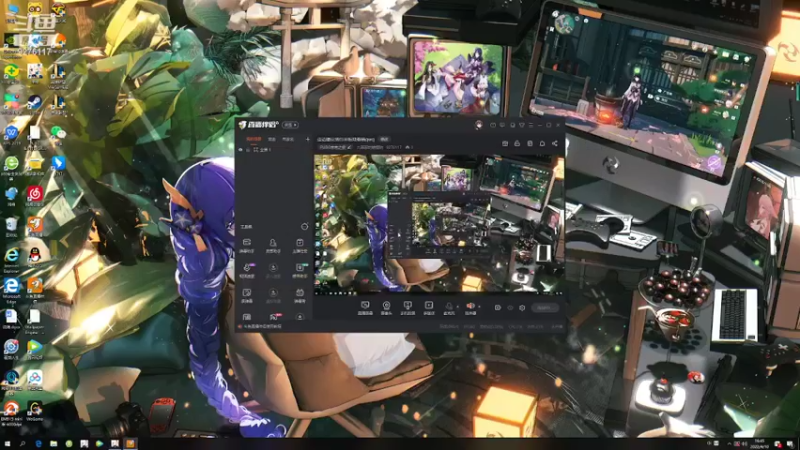Image resolution: width=800 pixels, height=450 pixels.
Task: Toggle the eye visibility icon on the scene source row
Action: point(241,150)
